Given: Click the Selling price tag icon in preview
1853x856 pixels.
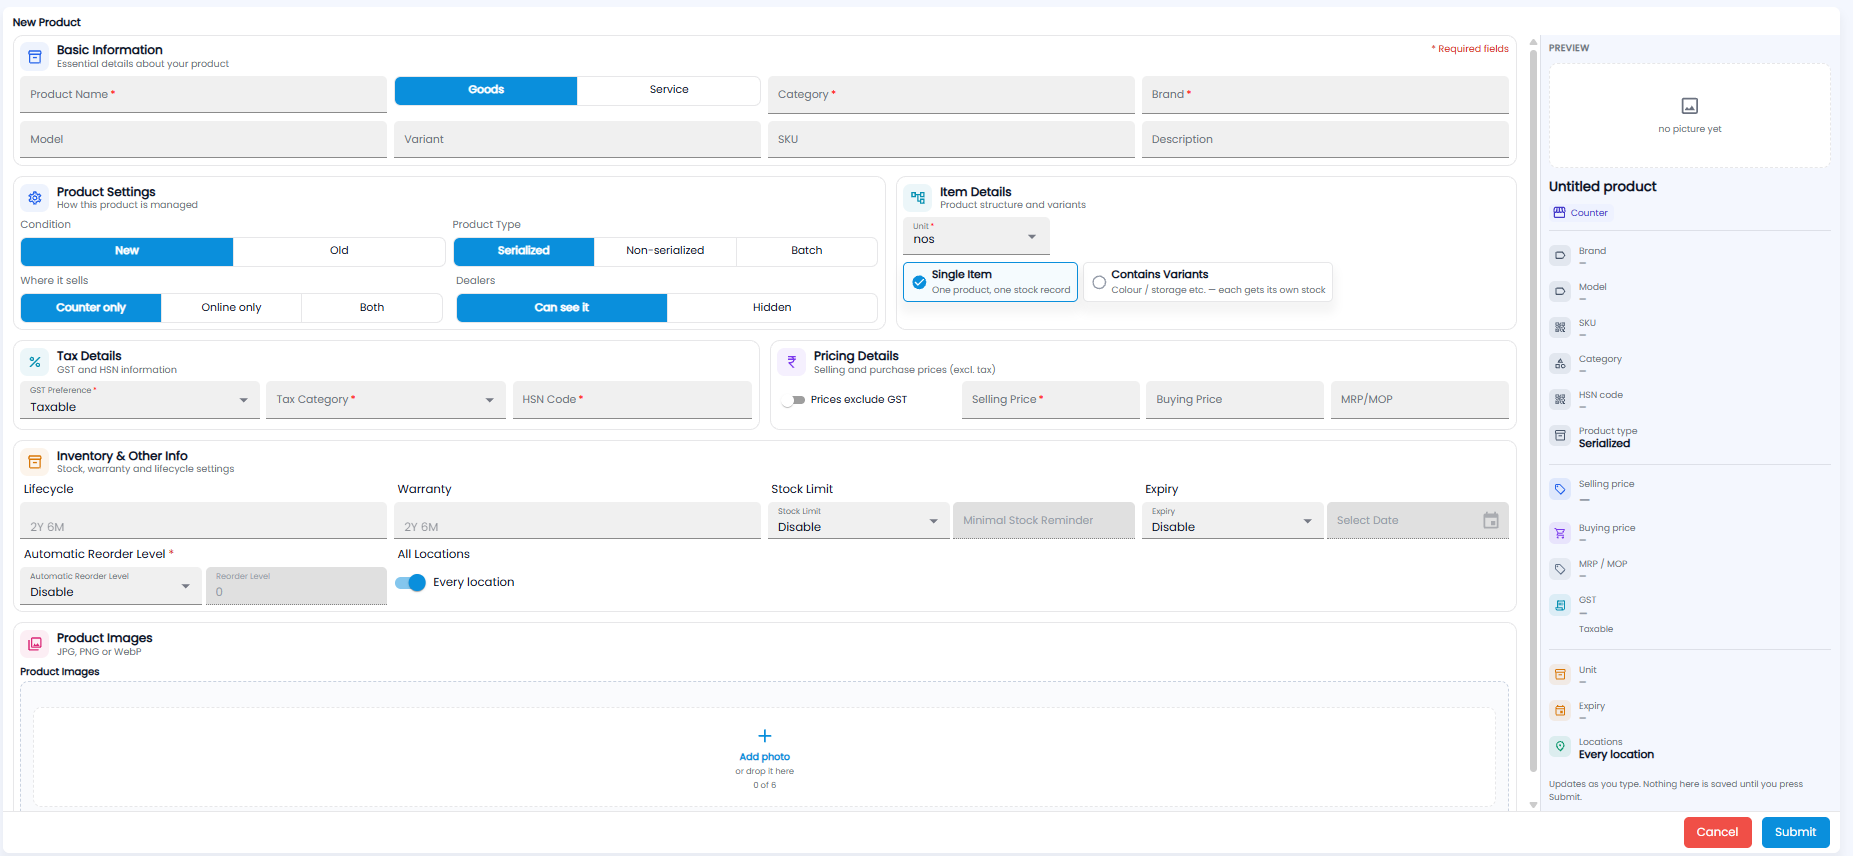Looking at the screenshot, I should point(1560,489).
